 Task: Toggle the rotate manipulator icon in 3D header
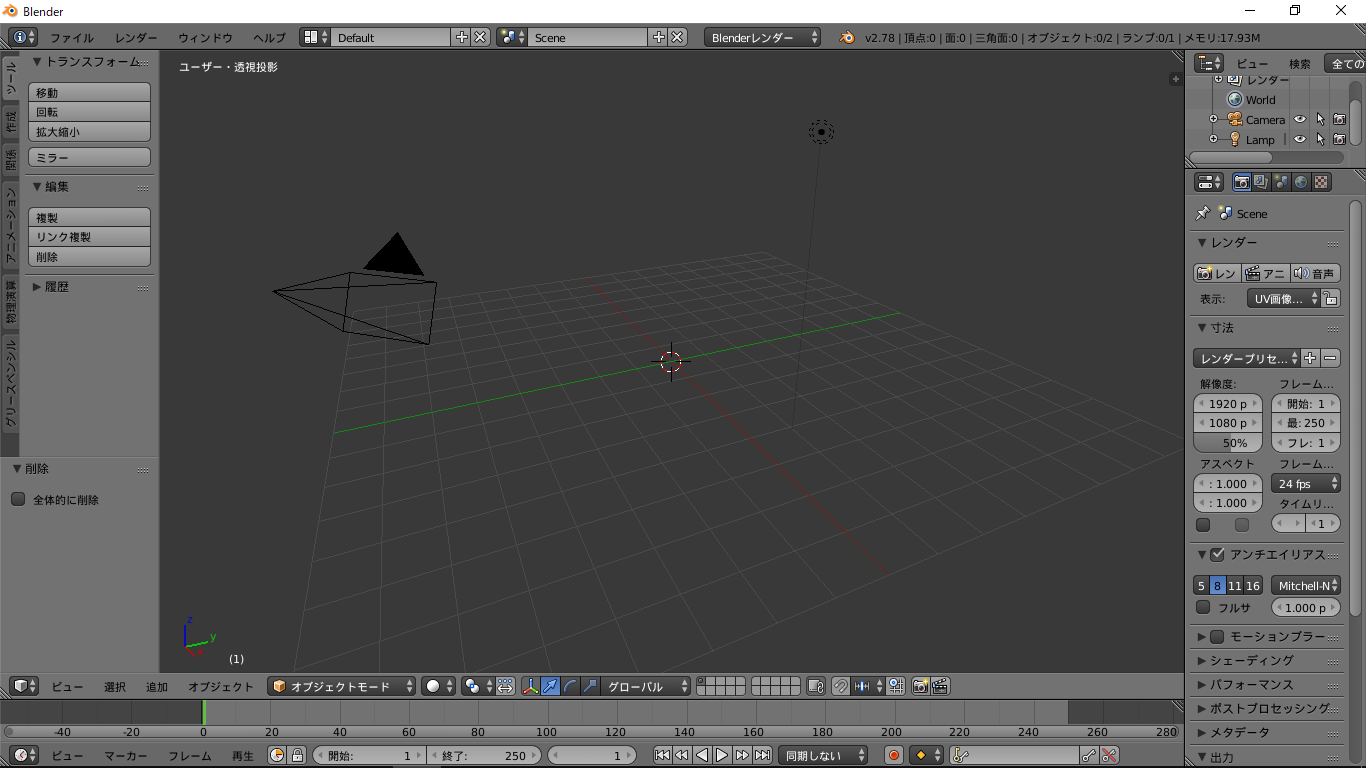coord(570,686)
